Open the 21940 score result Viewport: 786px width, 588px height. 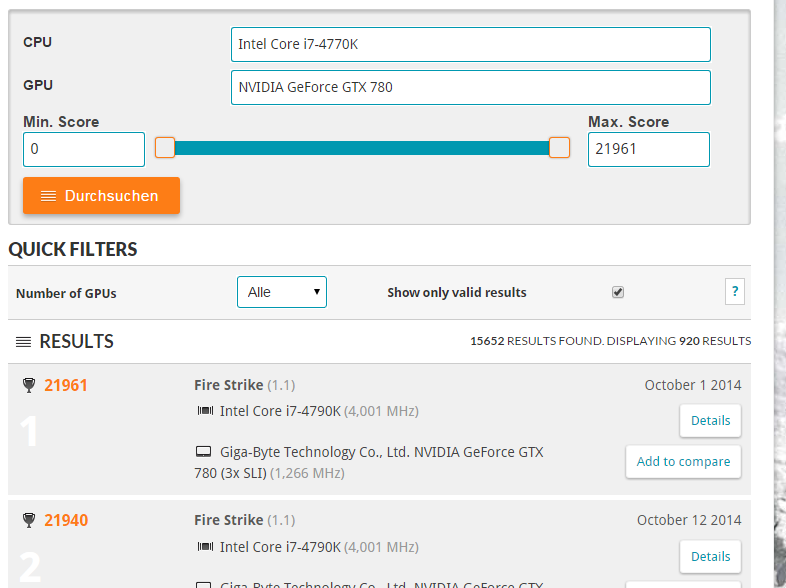(66, 520)
